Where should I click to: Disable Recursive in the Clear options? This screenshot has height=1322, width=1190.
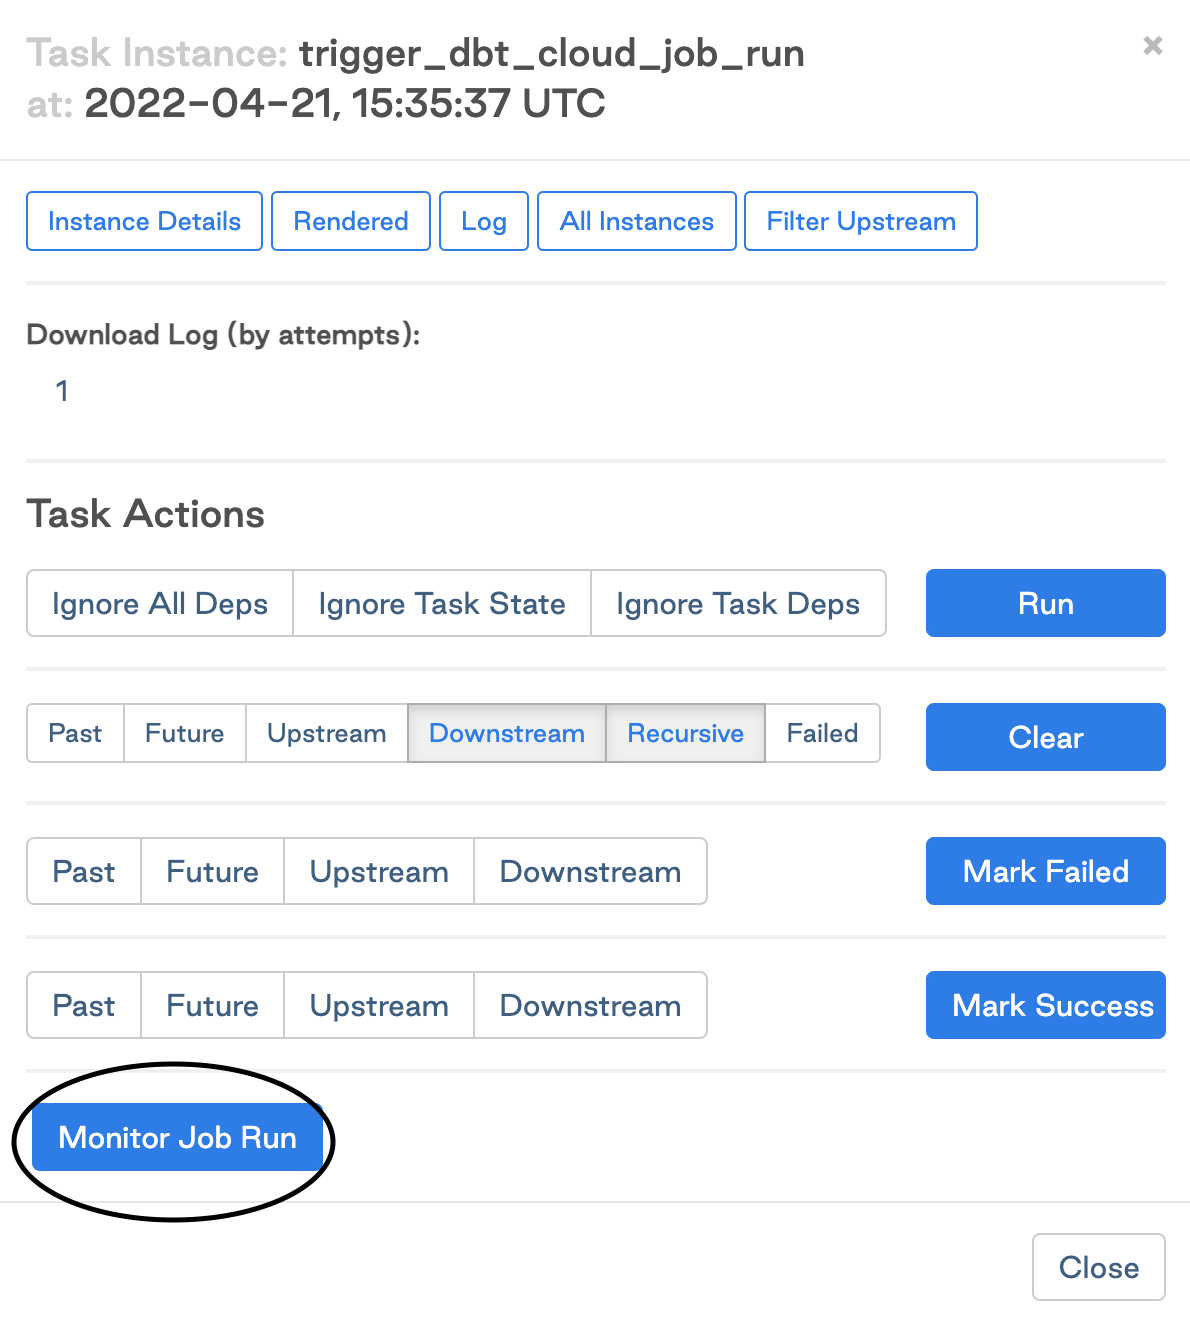(x=685, y=733)
